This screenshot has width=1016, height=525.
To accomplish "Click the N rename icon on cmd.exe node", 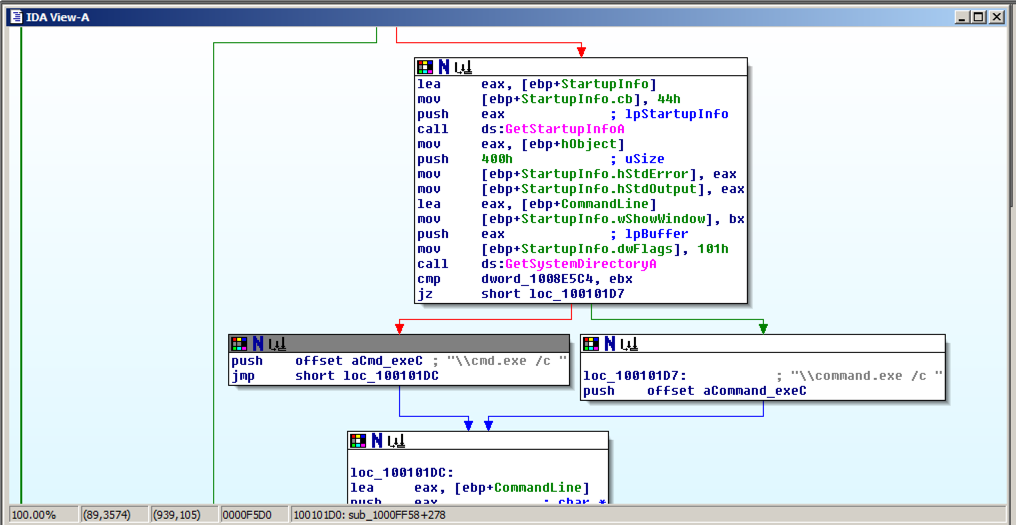I will (x=258, y=344).
